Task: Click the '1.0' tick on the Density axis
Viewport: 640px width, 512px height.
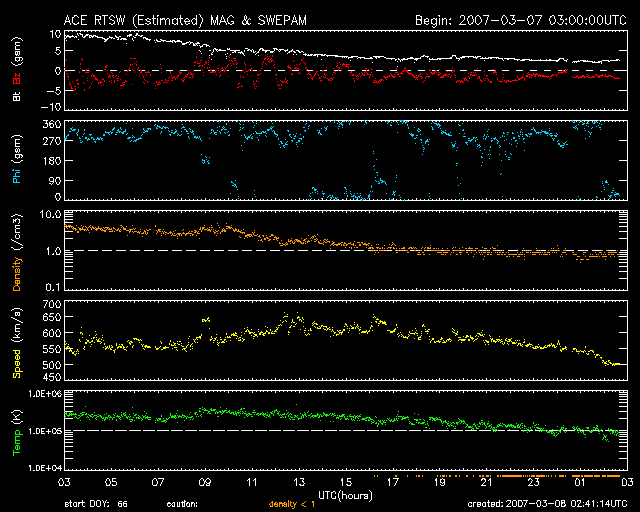Action: 53,251
